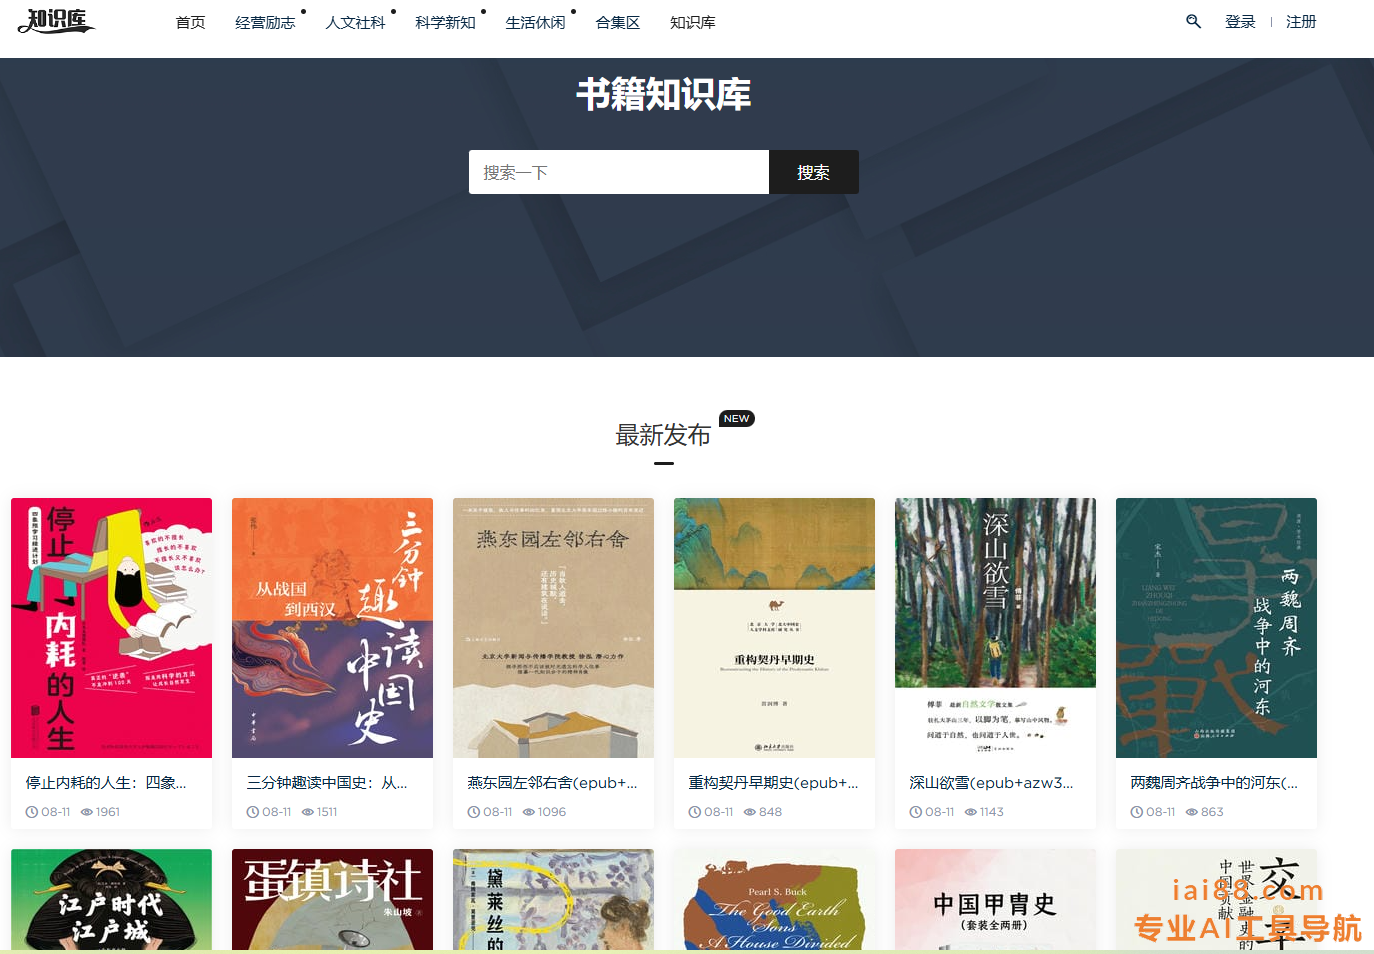Expand the 人文社科 nav dropdown
The height and width of the screenshot is (954, 1374).
pyautogui.click(x=355, y=22)
